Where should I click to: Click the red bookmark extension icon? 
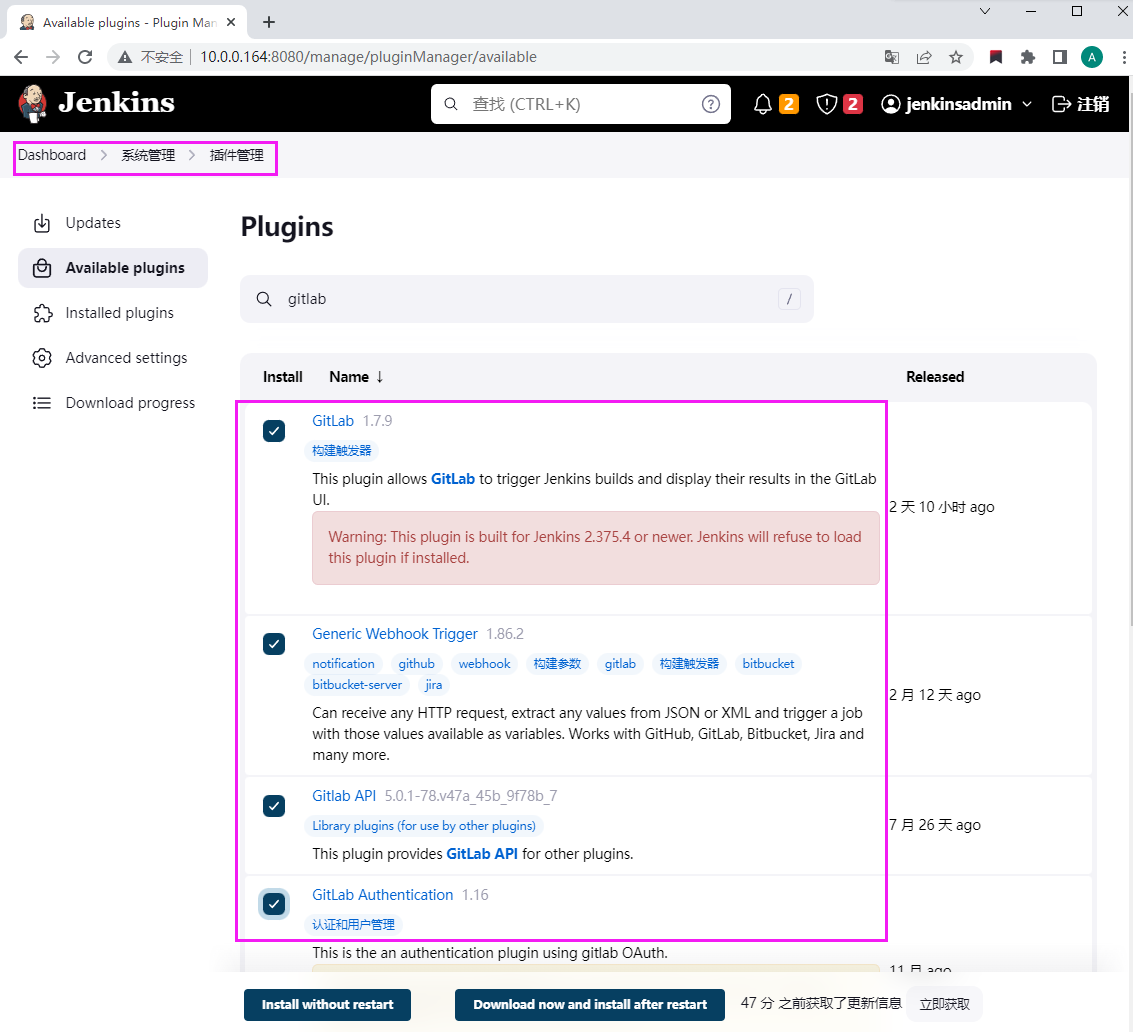pos(996,57)
